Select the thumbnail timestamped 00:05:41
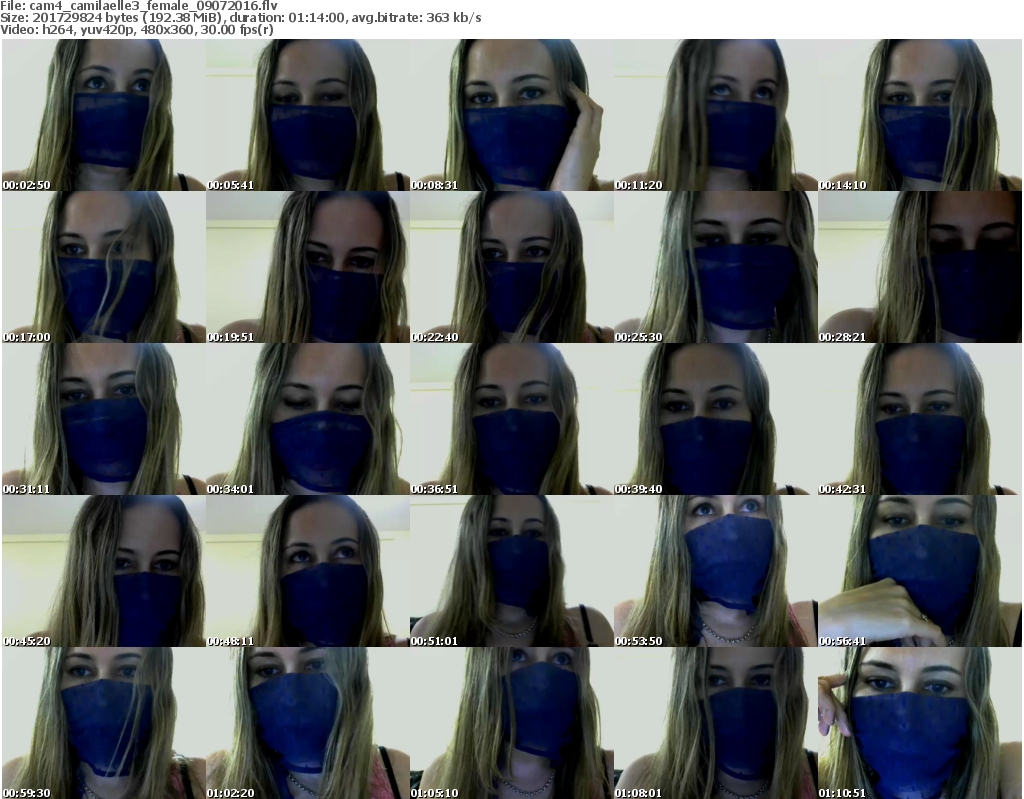 (308, 115)
